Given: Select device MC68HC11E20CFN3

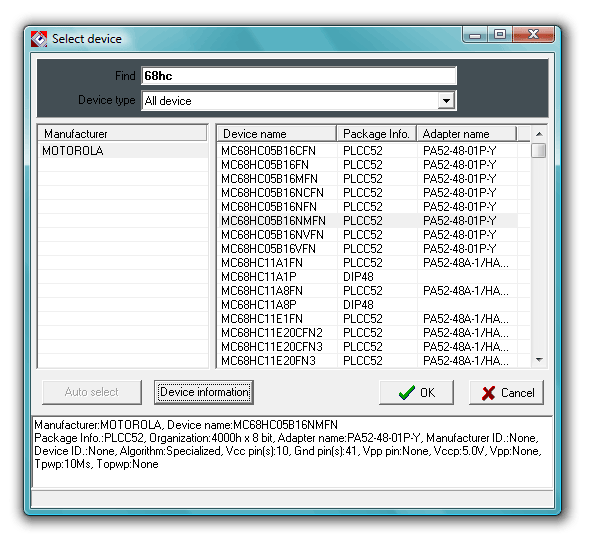Looking at the screenshot, I should [272, 347].
